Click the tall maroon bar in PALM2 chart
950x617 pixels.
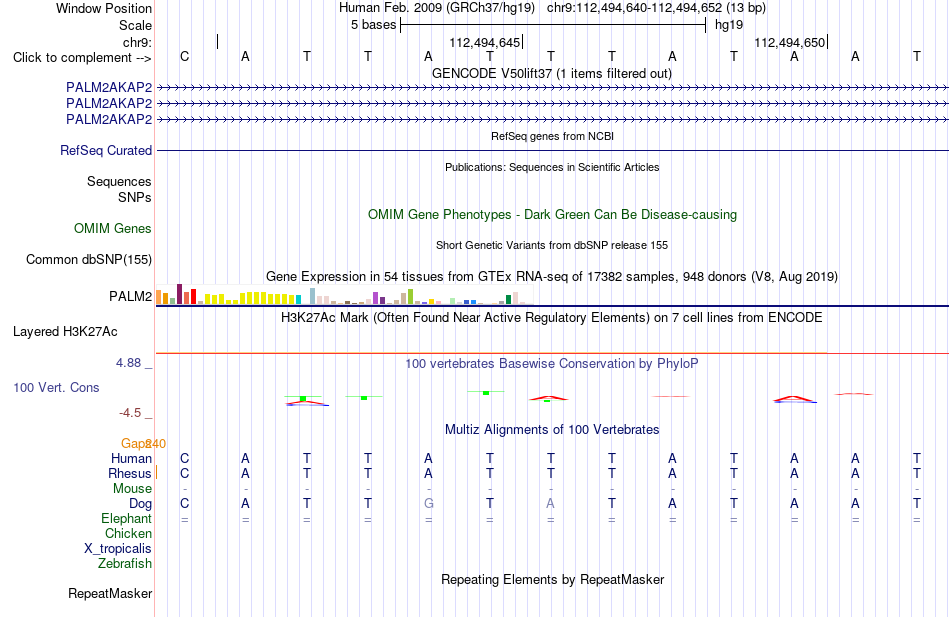[x=179, y=294]
